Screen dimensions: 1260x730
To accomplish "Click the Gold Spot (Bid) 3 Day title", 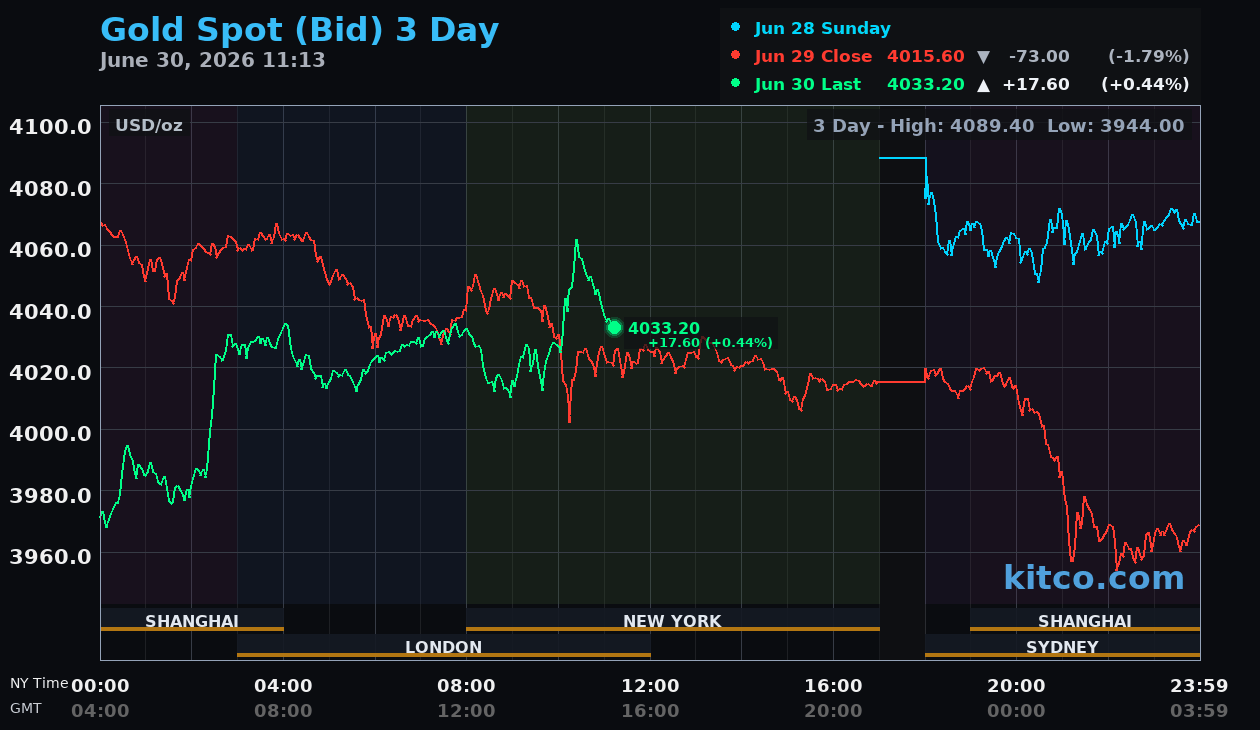I will (299, 31).
